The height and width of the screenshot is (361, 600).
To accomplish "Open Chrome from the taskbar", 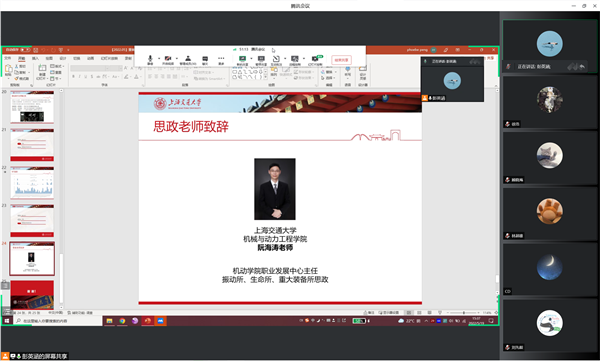I will (122, 321).
